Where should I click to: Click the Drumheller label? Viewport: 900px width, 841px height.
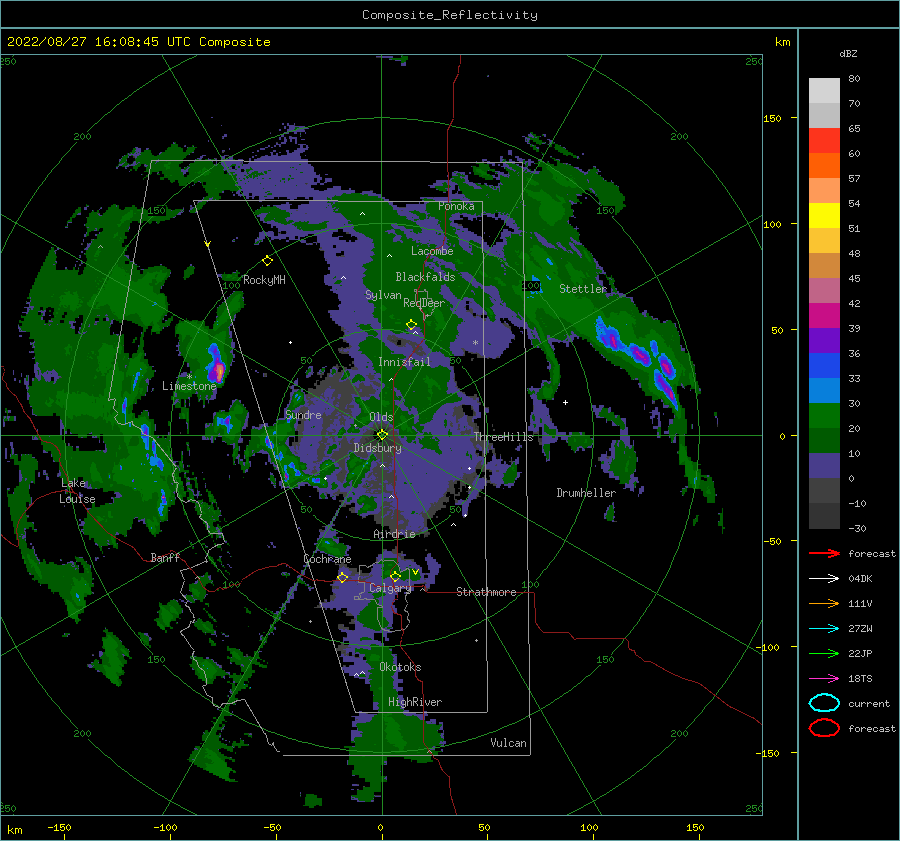(586, 493)
